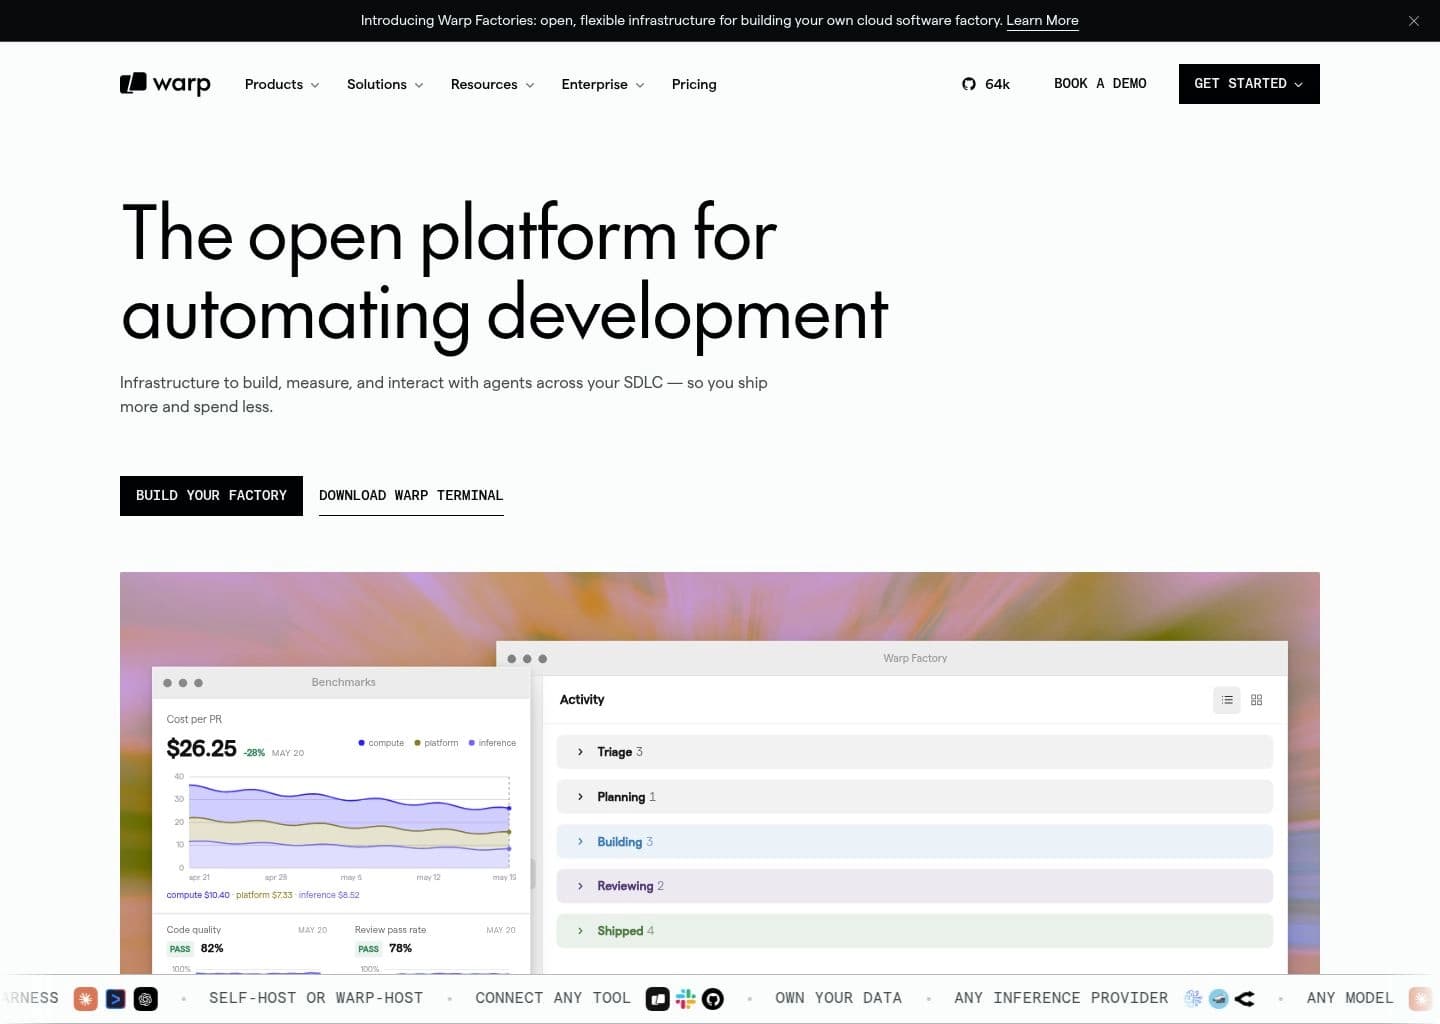Click Book a Demo
Screen dimensions: 1440x1024
pyautogui.click(x=1100, y=84)
